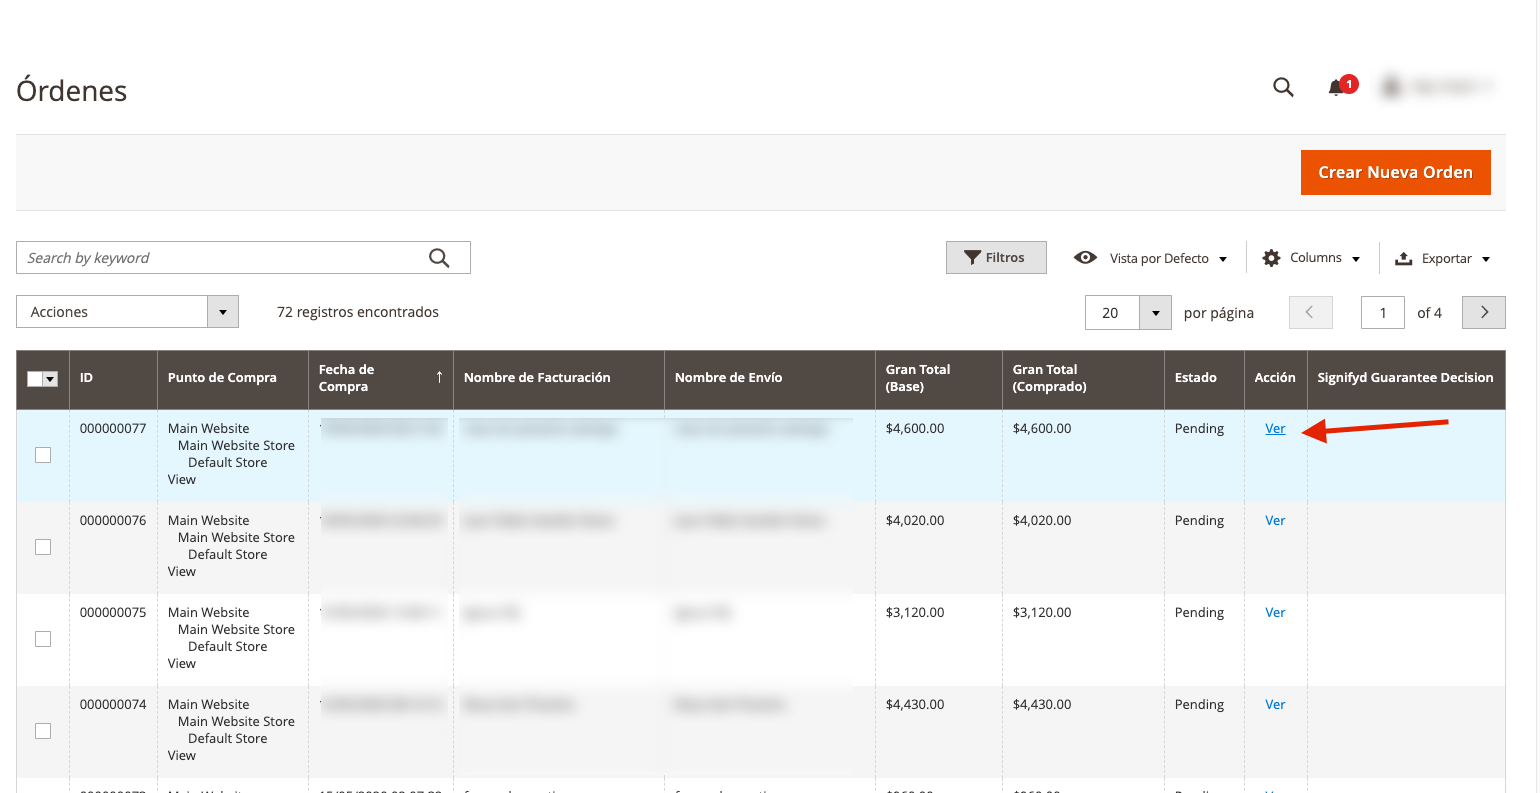The height and width of the screenshot is (793, 1540).
Task: Click the eye icon for Vista por Defecto
Action: [1085, 258]
